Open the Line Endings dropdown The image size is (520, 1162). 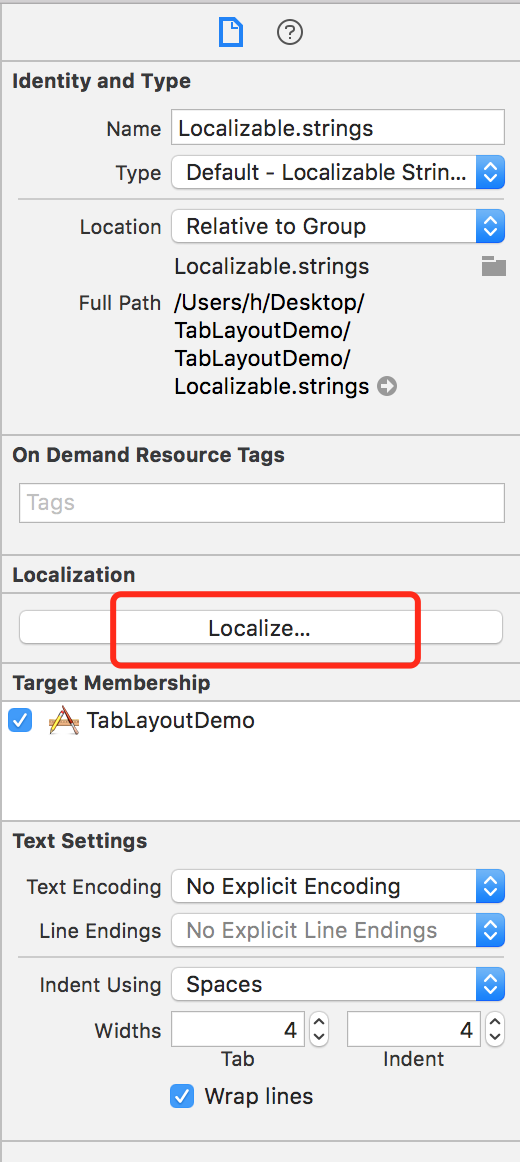pyautogui.click(x=338, y=930)
